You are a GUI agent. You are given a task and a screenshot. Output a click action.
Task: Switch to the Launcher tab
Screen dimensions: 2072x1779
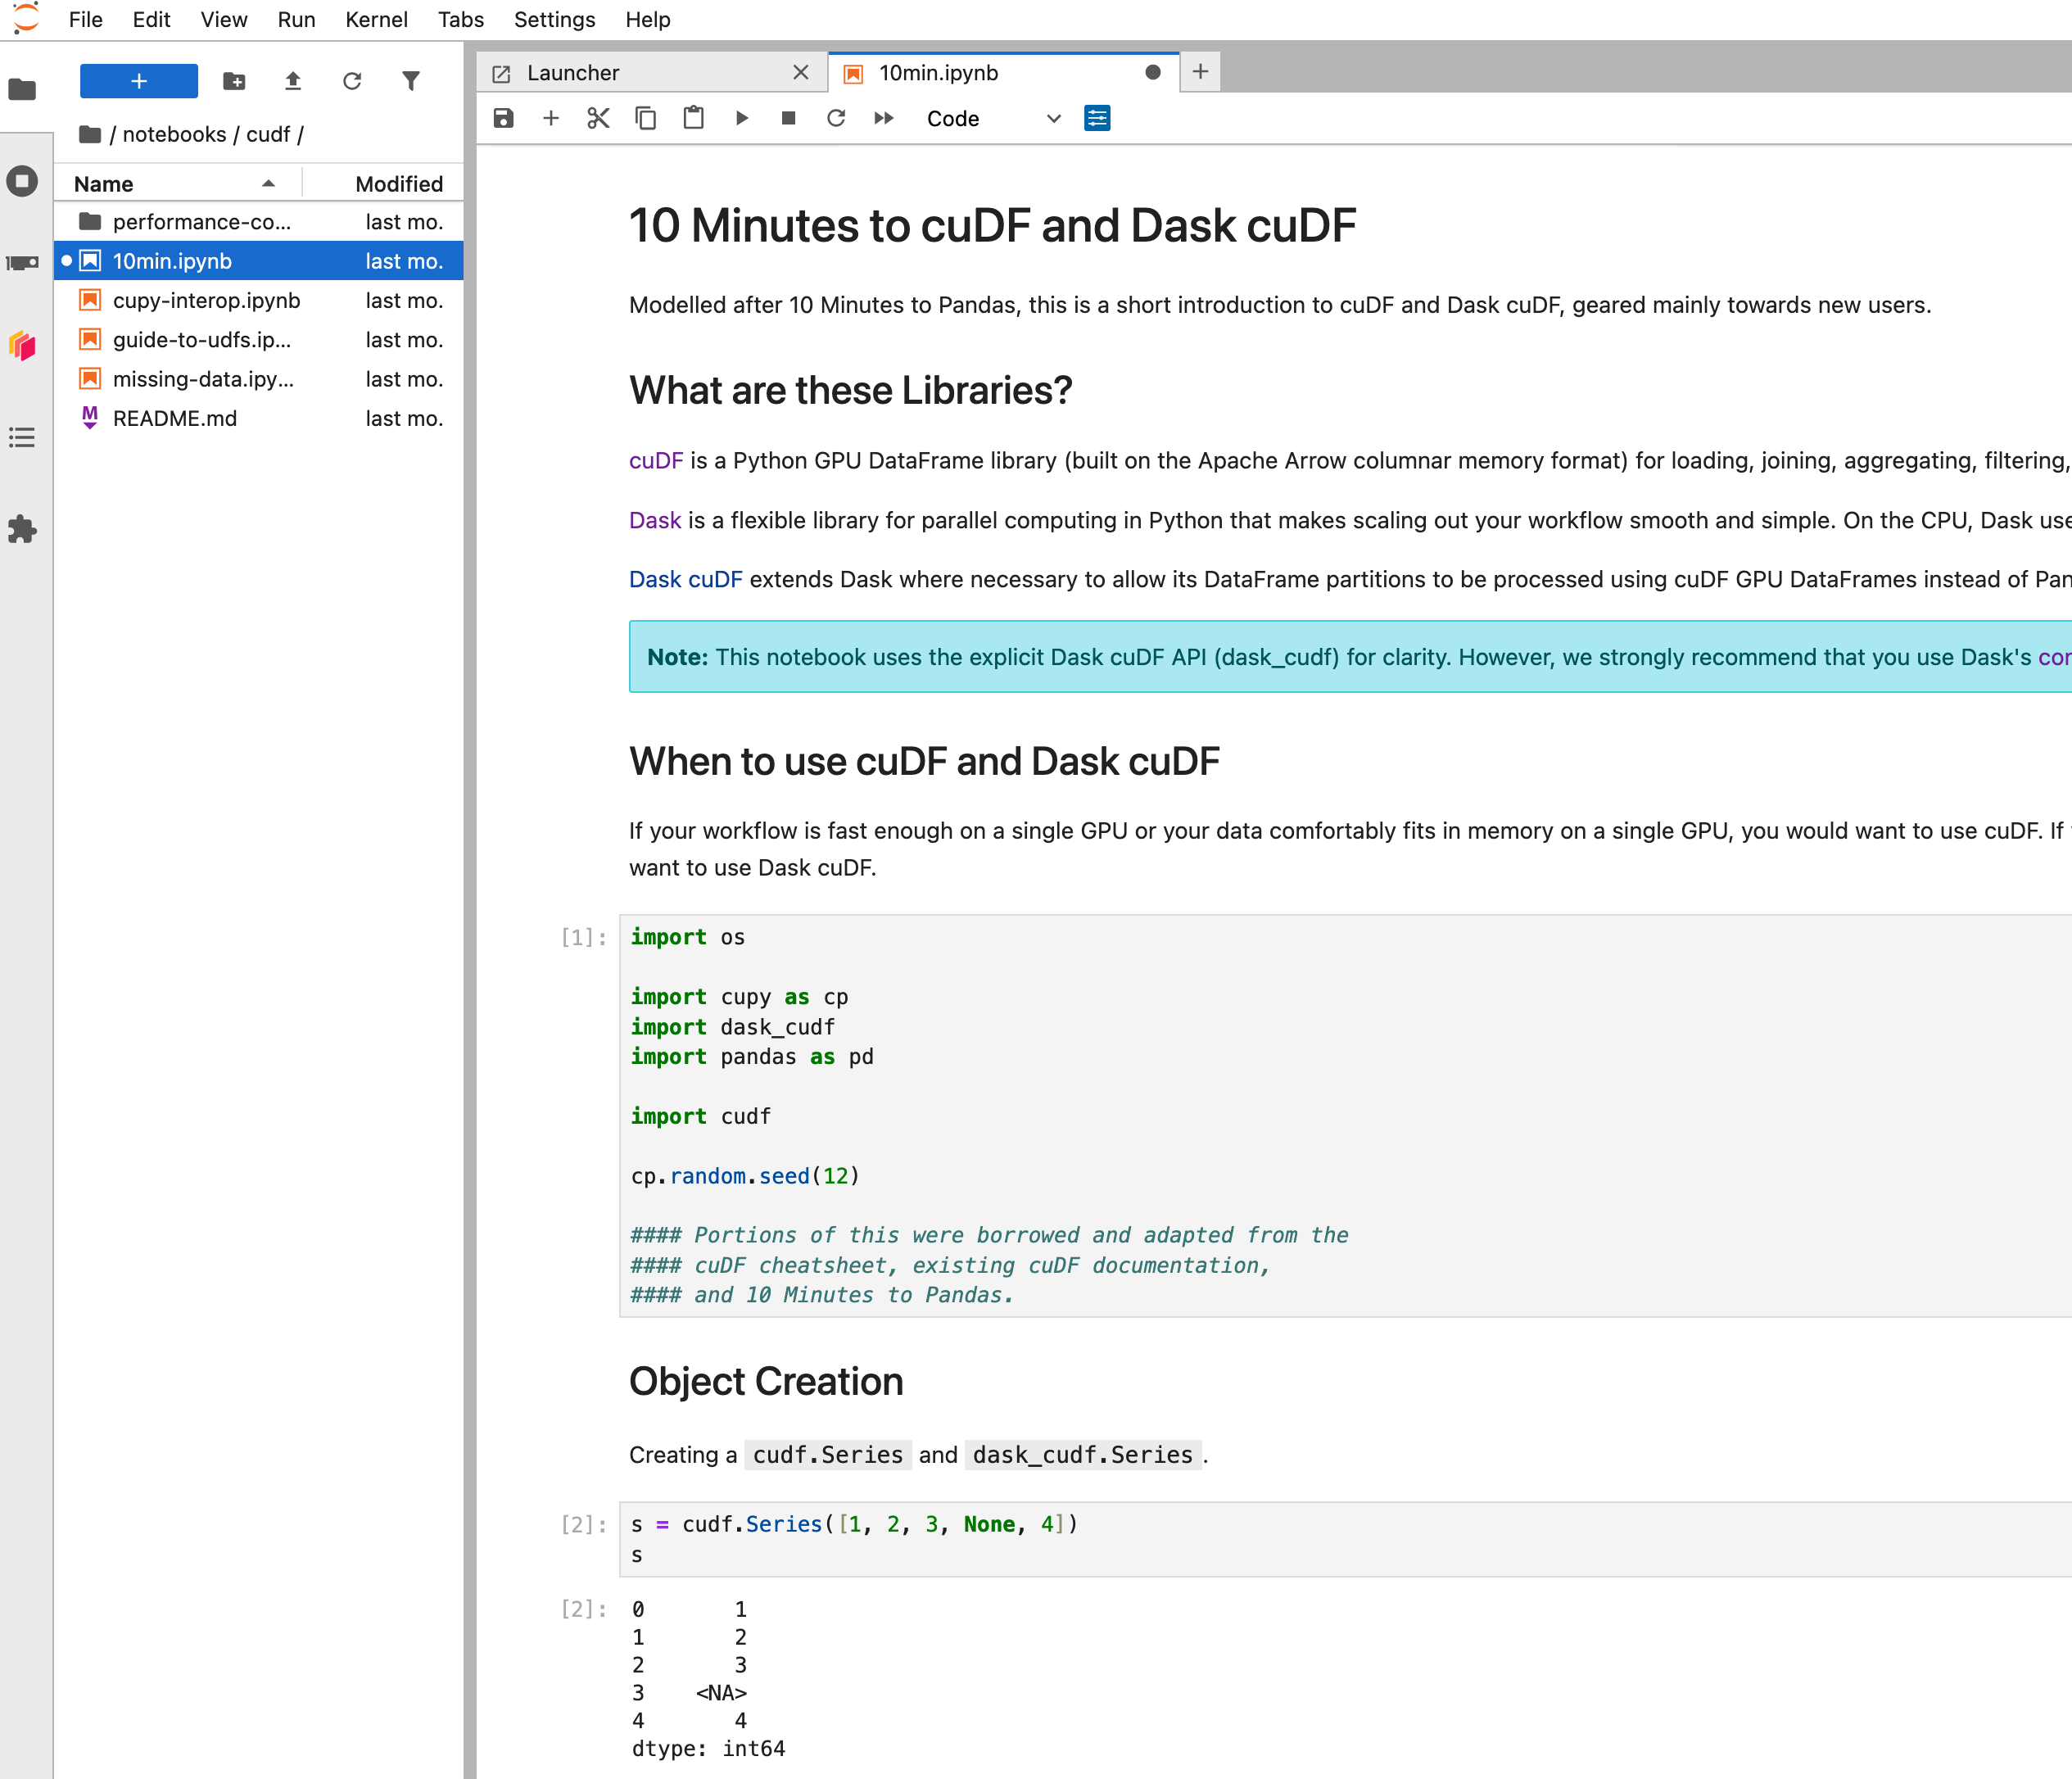[x=573, y=72]
